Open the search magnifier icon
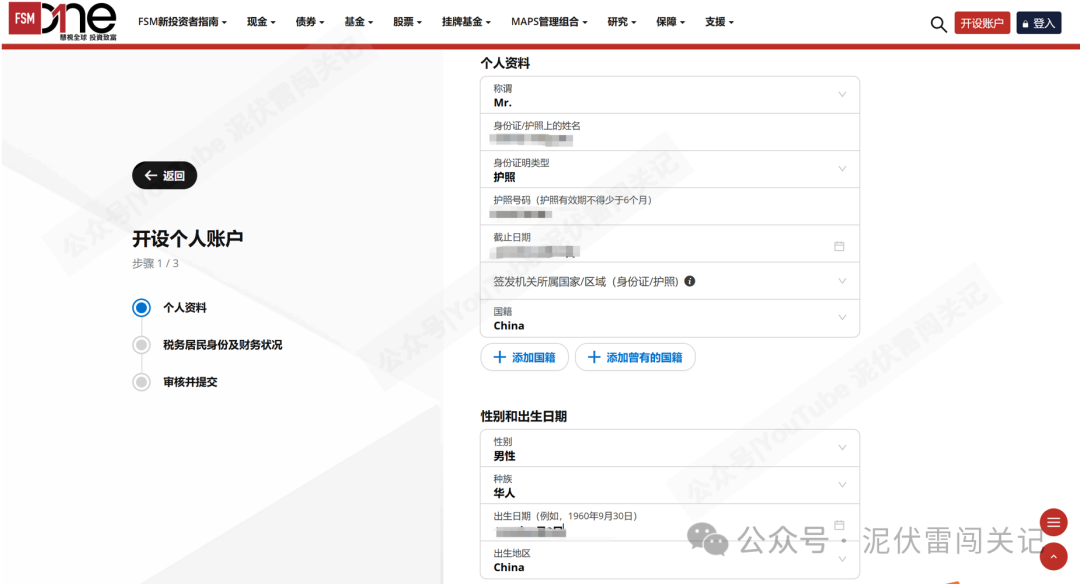Viewport: 1080px width, 584px height. [938, 24]
